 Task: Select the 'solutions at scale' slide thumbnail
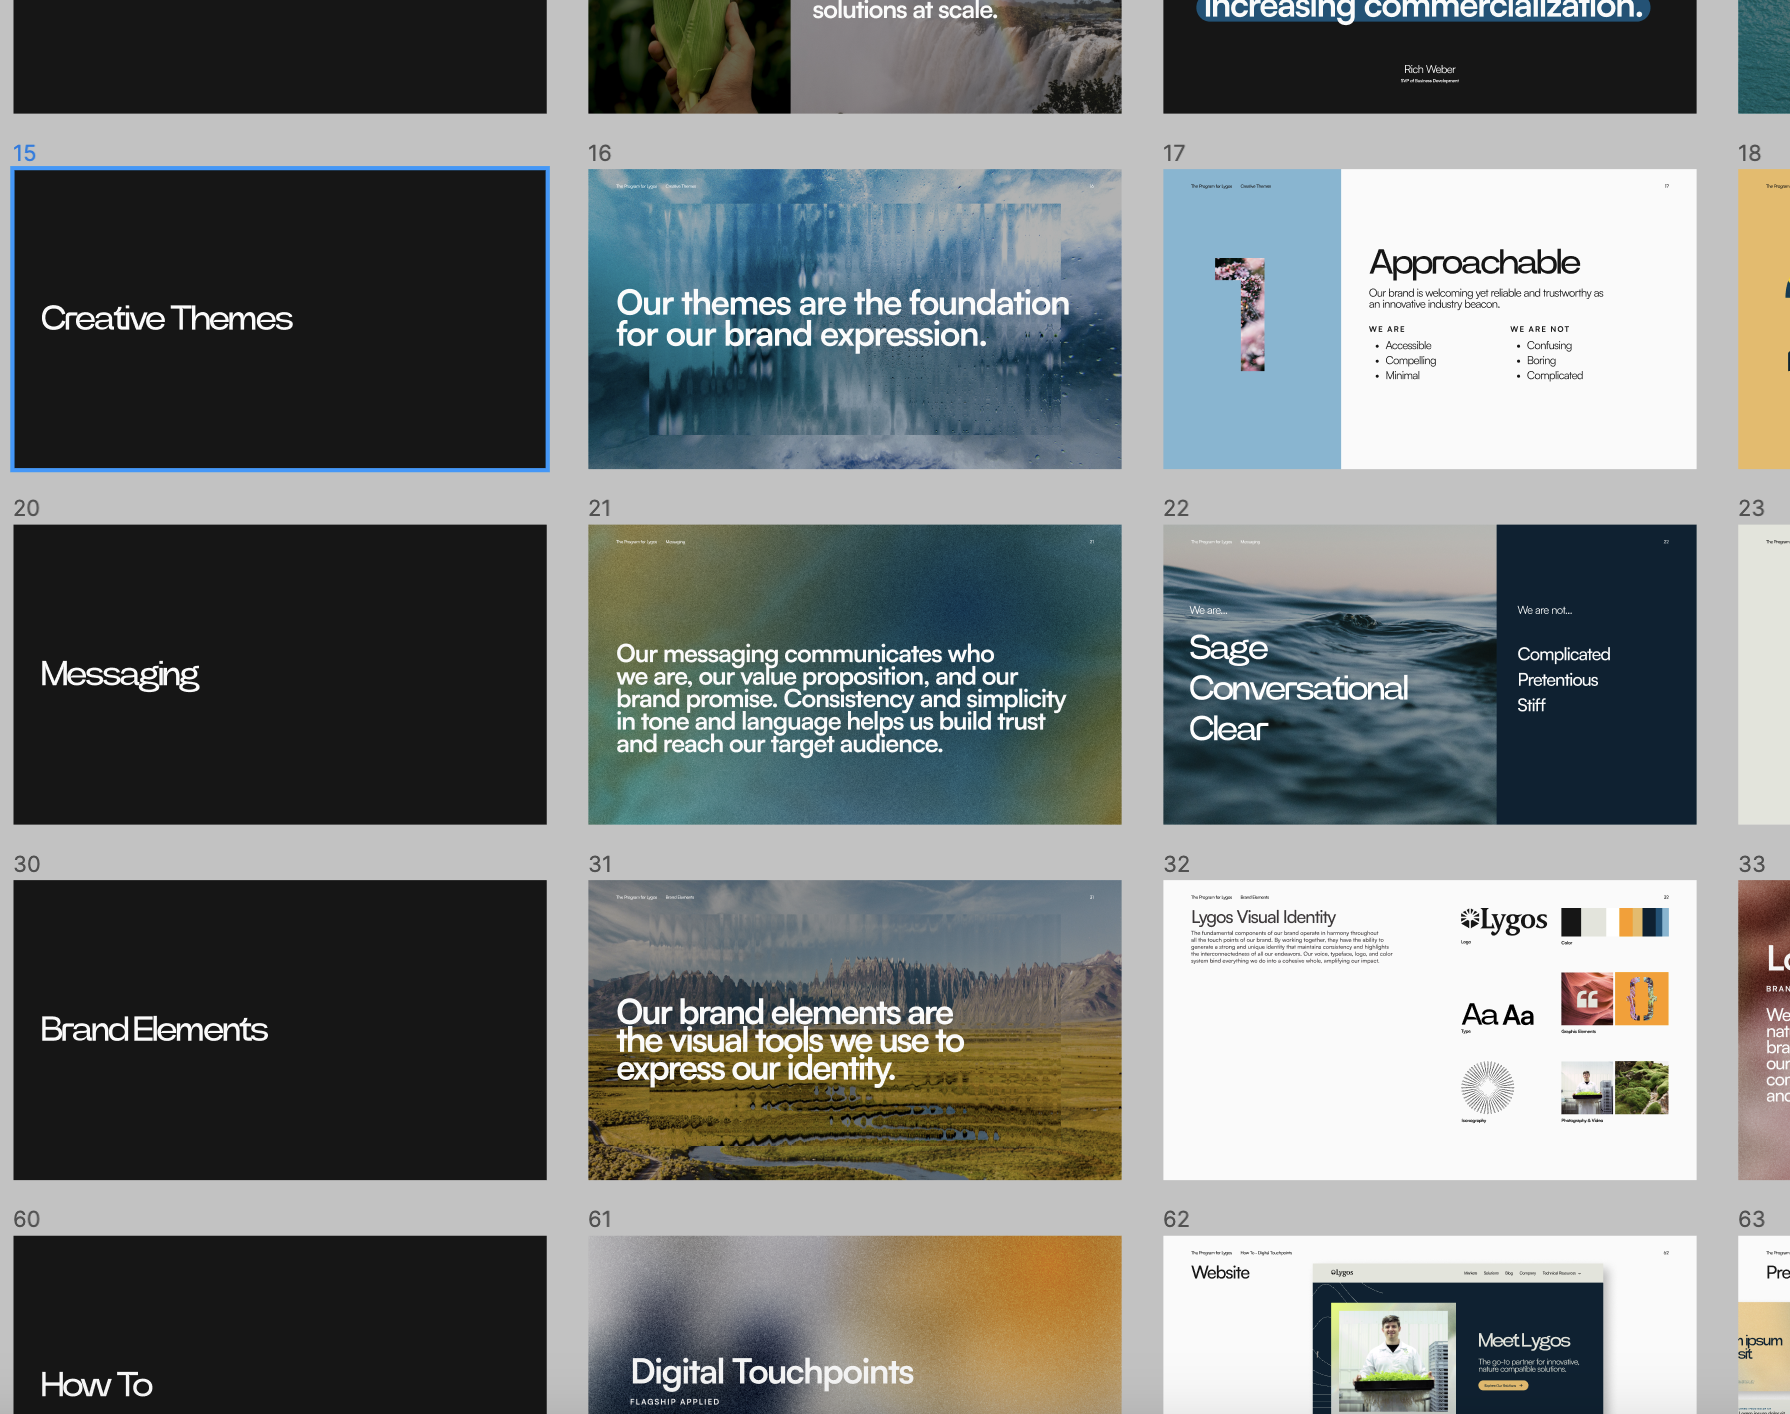click(855, 56)
